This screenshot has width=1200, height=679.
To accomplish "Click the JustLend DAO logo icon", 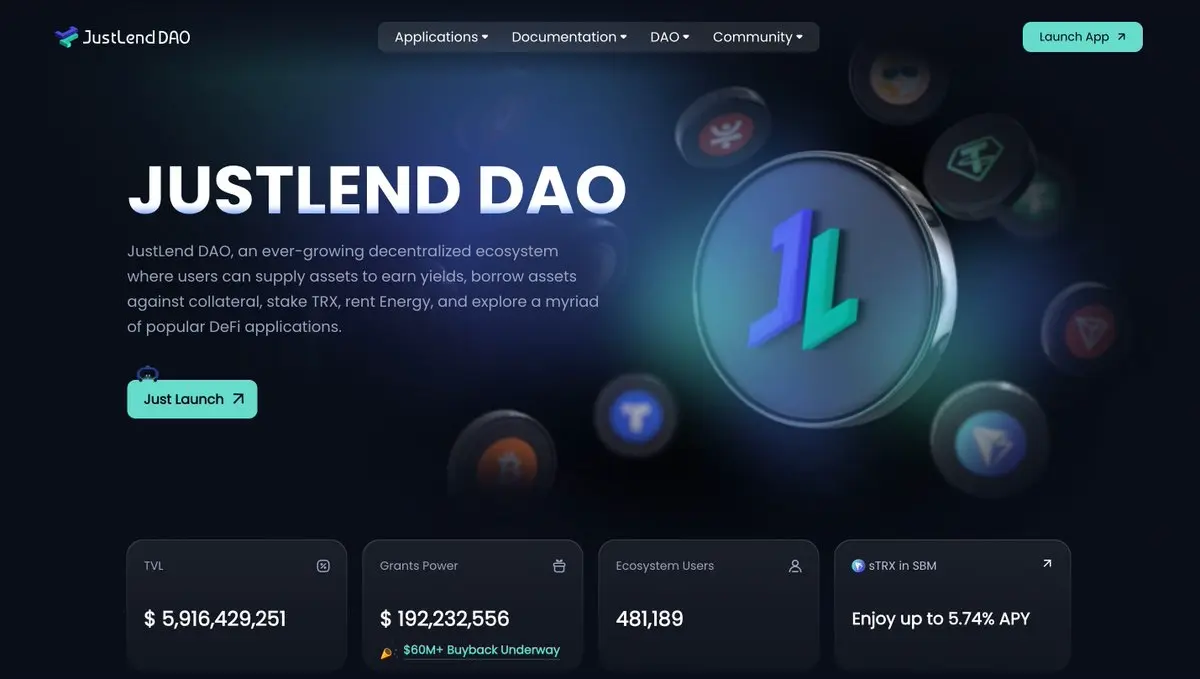I will (66, 37).
